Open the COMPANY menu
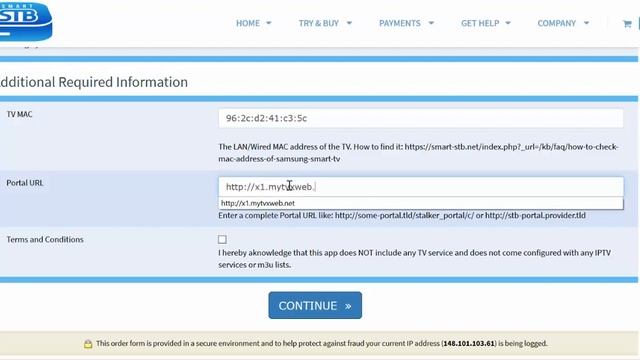Image resolution: width=640 pixels, height=360 pixels. pyautogui.click(x=556, y=23)
